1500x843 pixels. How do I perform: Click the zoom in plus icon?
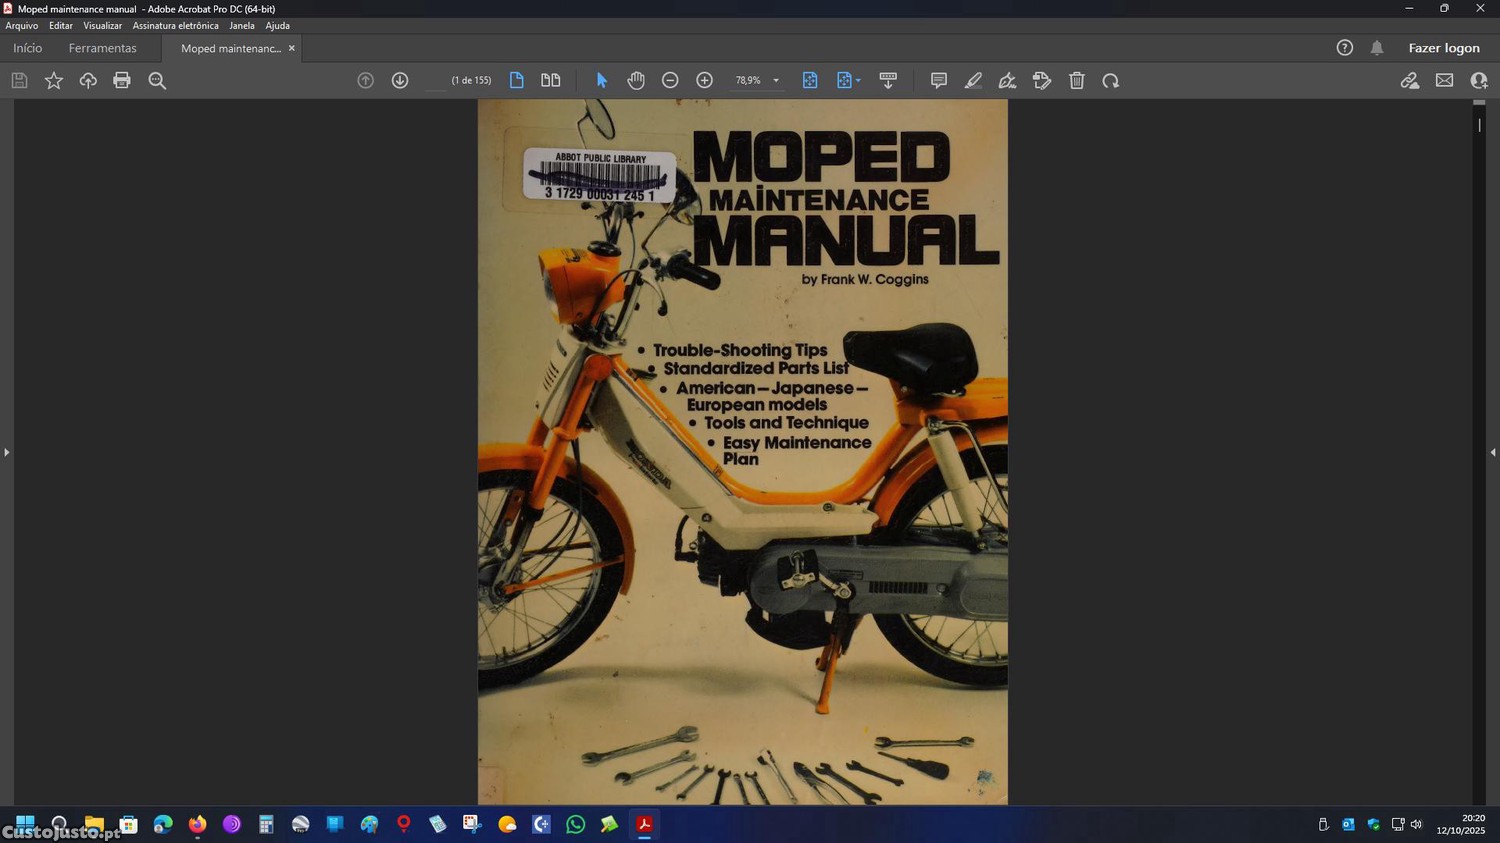coord(704,81)
